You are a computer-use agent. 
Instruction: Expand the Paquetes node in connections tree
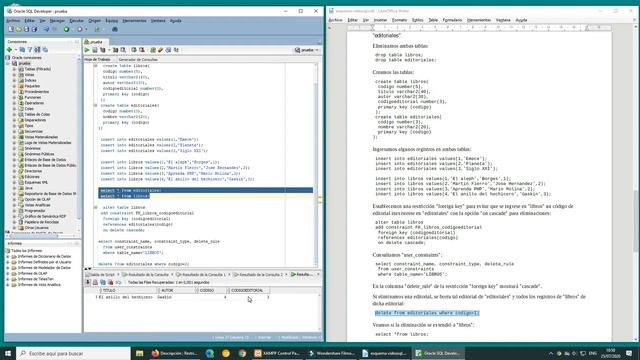tap(15, 86)
